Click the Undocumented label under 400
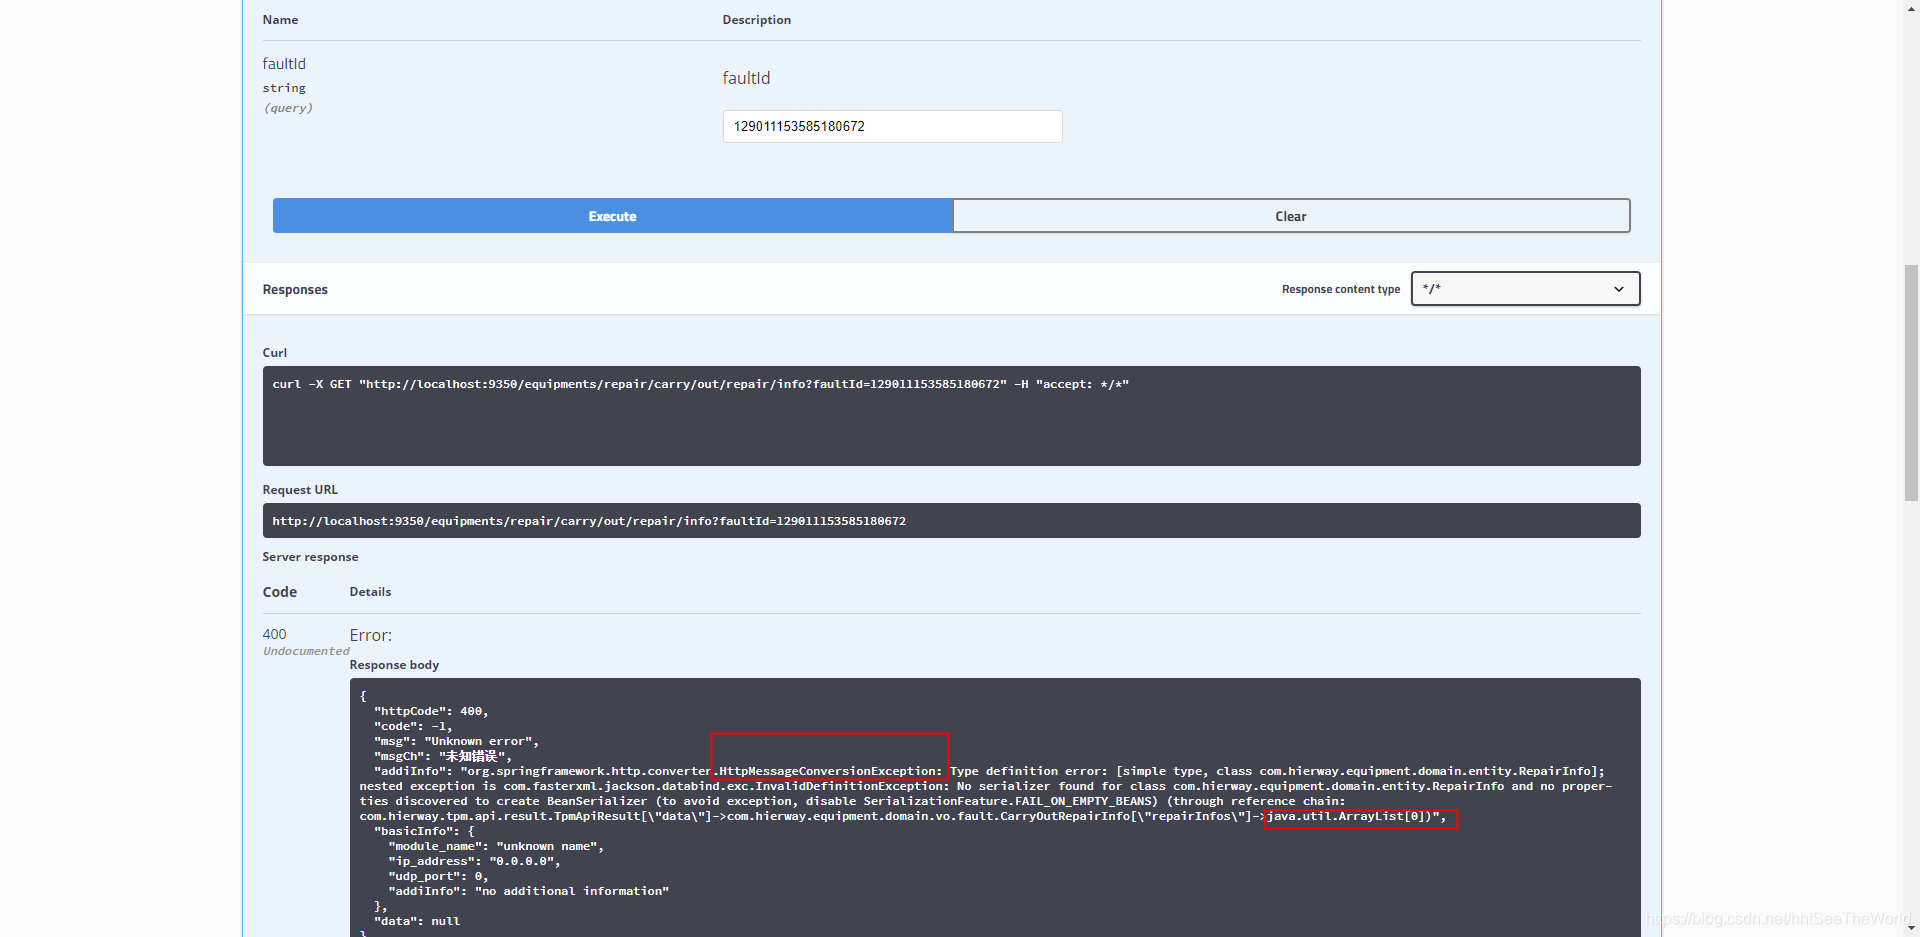1920x937 pixels. click(306, 651)
